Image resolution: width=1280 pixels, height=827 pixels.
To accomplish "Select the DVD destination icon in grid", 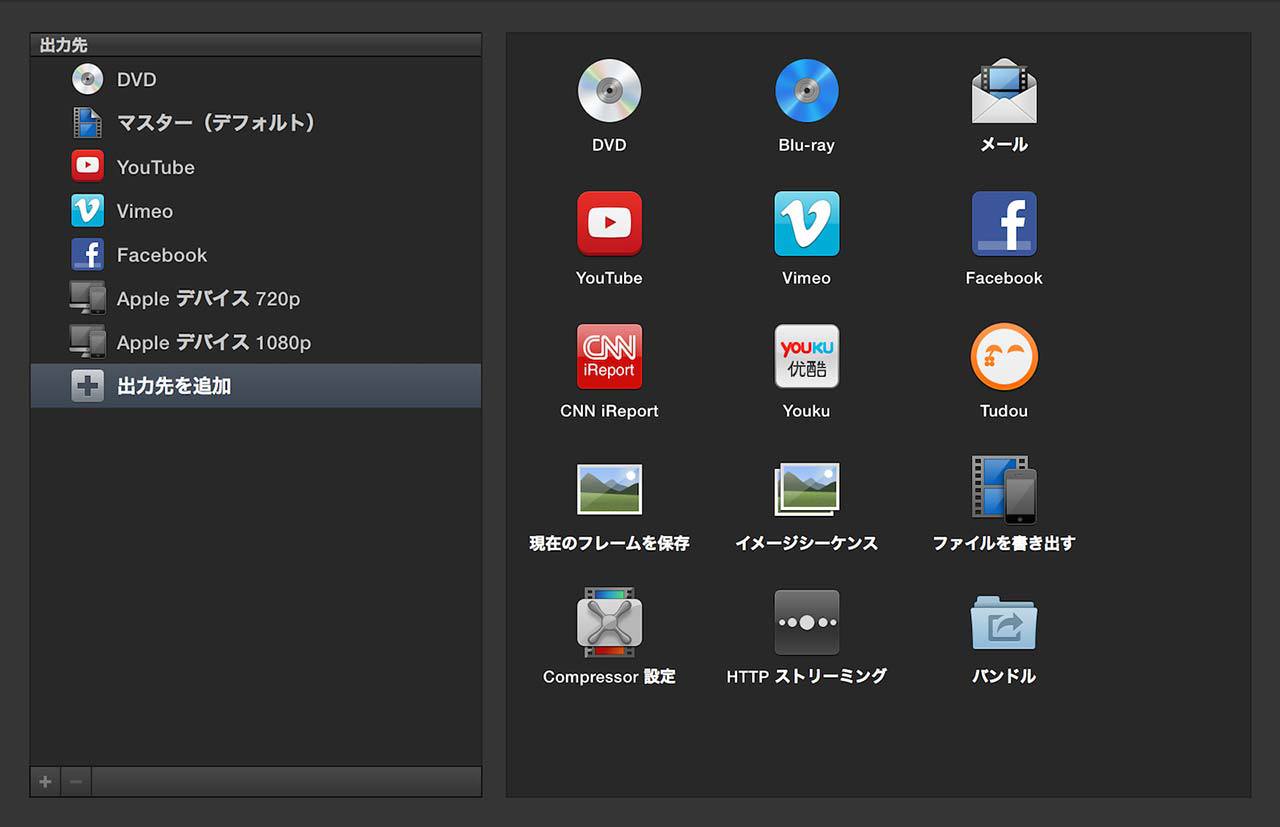I will (x=609, y=91).
